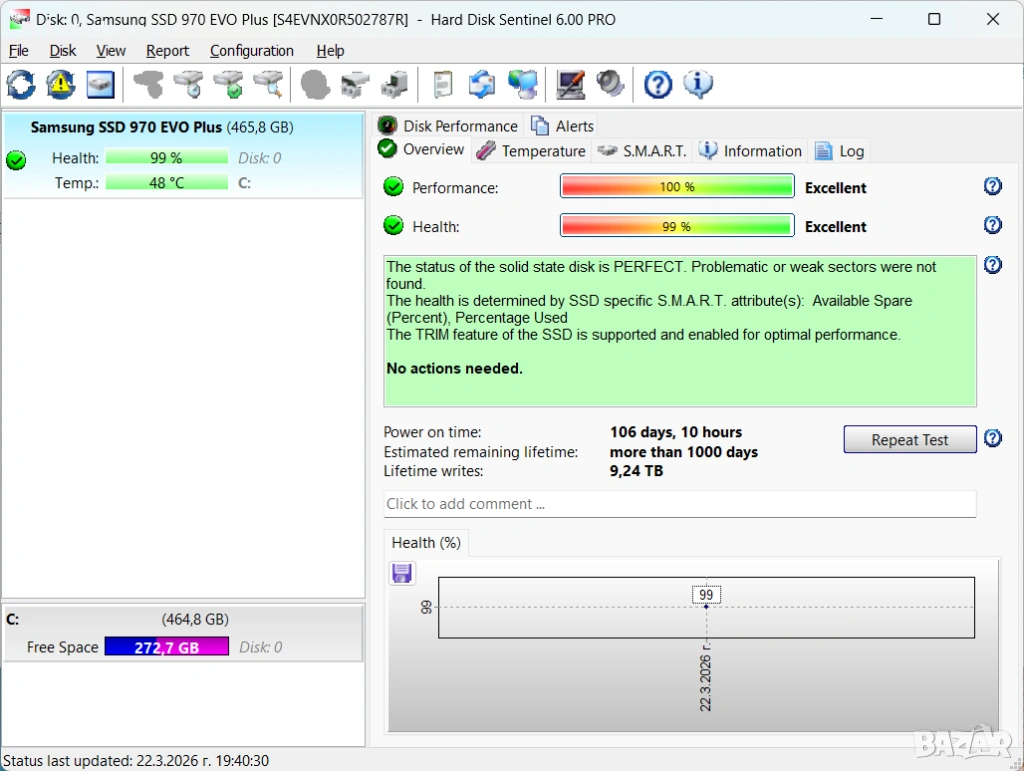
Task: Click the report document toolbar icon
Action: pyautogui.click(x=442, y=85)
